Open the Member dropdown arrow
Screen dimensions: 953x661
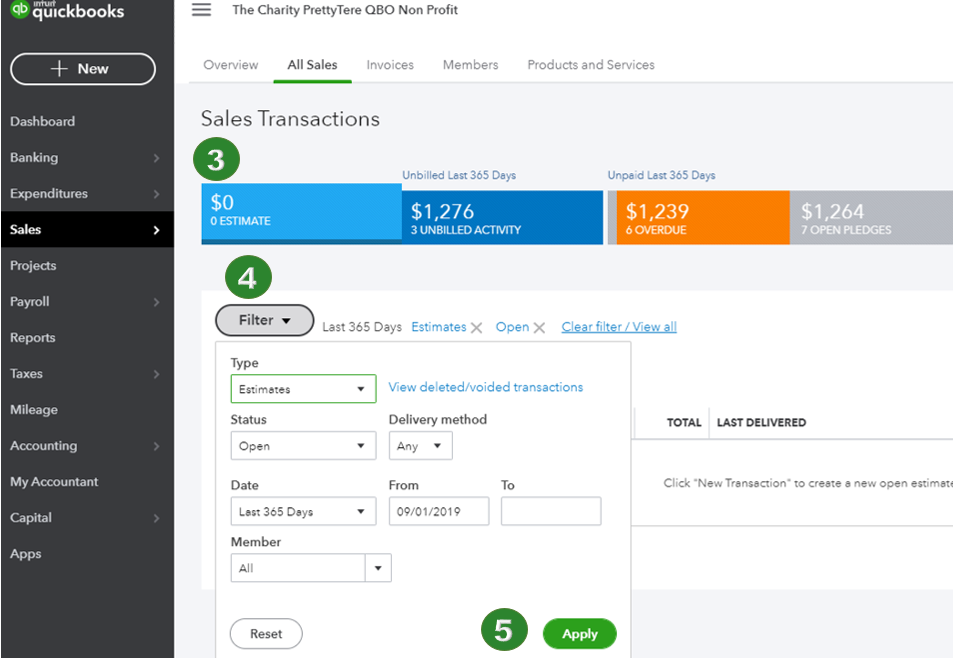[x=378, y=568]
